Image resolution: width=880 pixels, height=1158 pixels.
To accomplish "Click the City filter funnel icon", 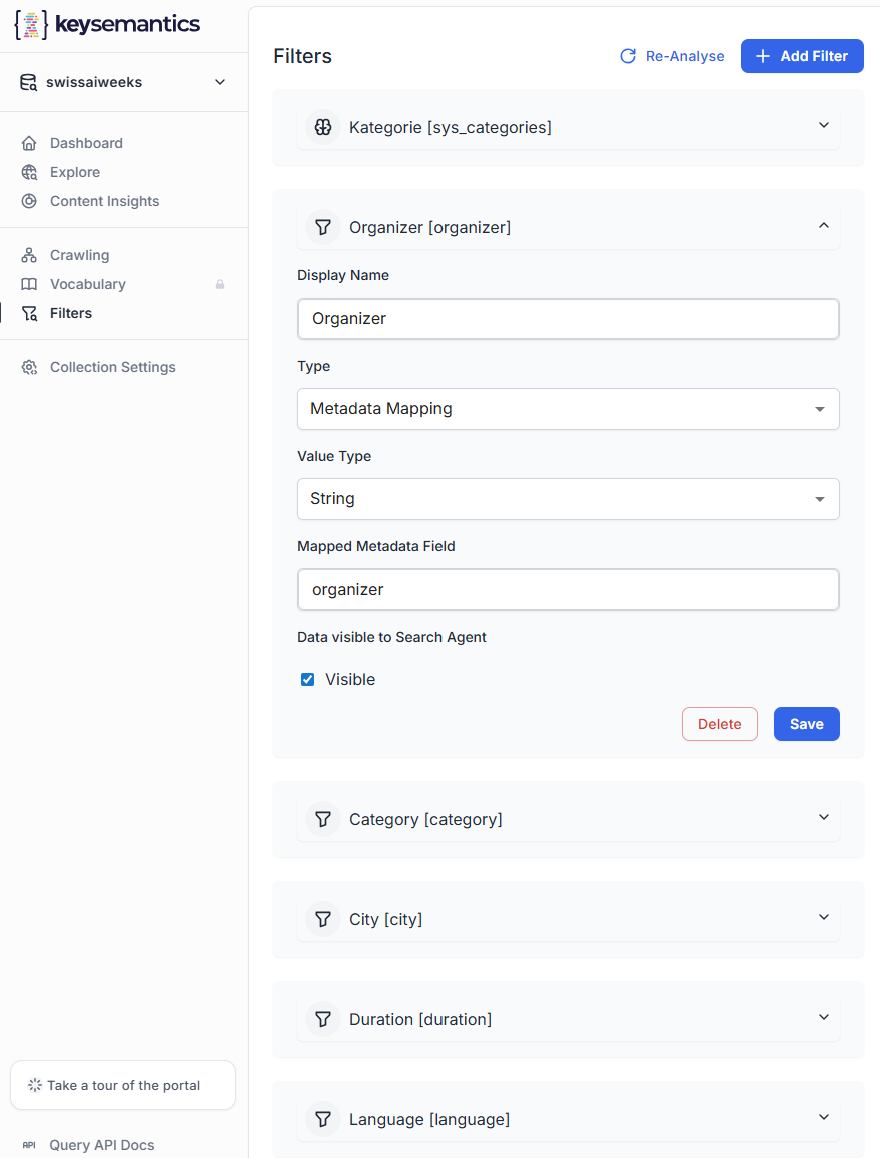I will (x=323, y=919).
